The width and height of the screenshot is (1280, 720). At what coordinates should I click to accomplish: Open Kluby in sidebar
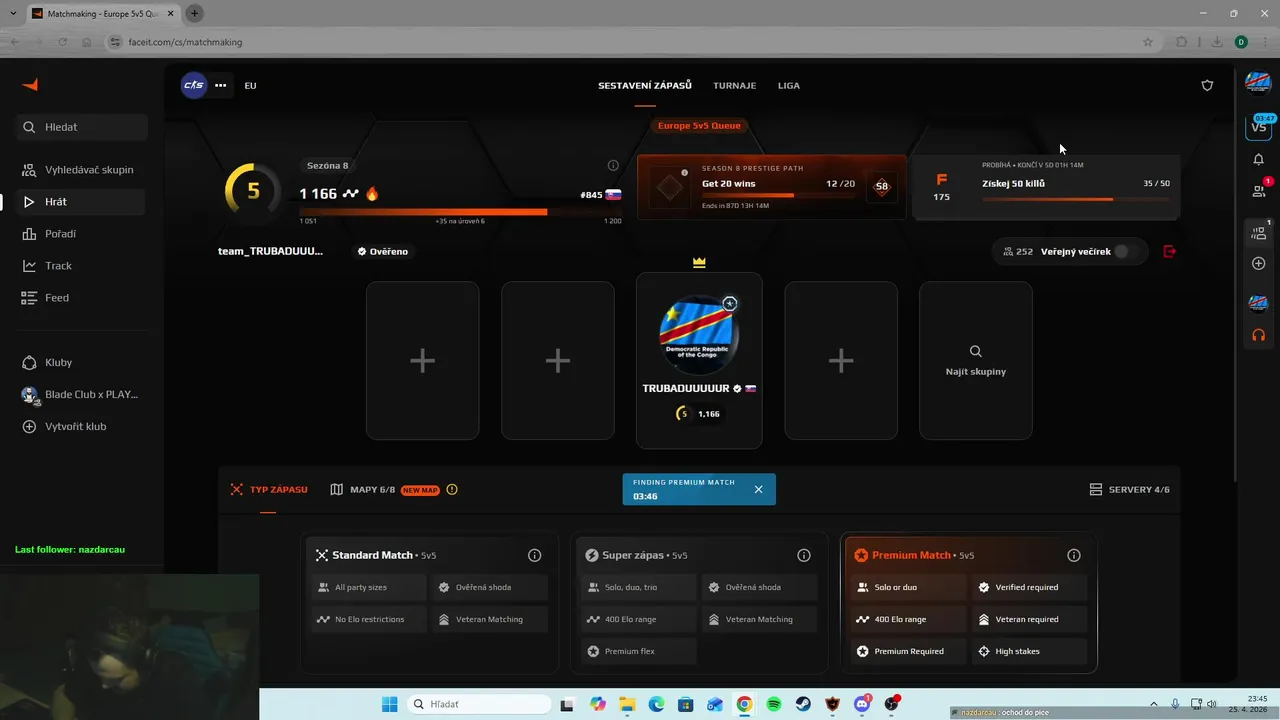[x=82, y=362]
